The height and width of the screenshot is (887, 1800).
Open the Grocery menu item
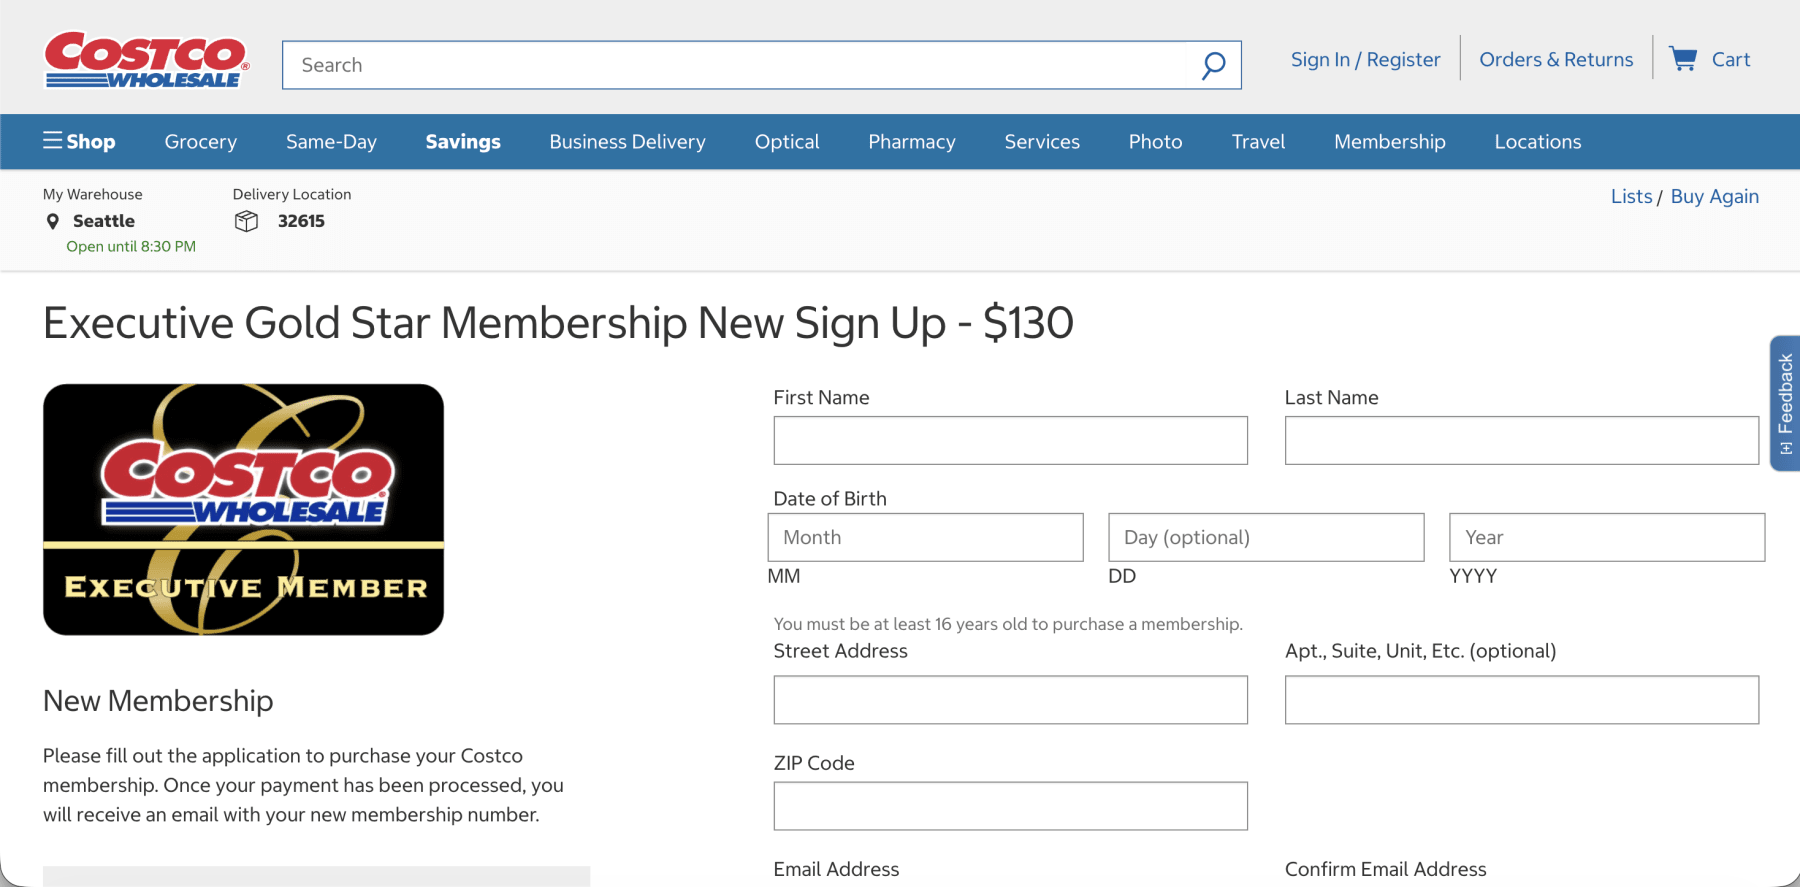(201, 142)
